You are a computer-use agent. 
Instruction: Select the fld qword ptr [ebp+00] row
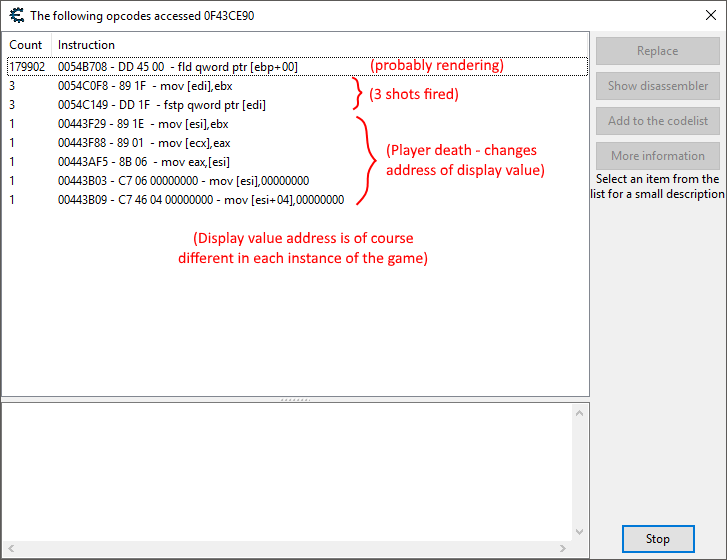(178, 67)
